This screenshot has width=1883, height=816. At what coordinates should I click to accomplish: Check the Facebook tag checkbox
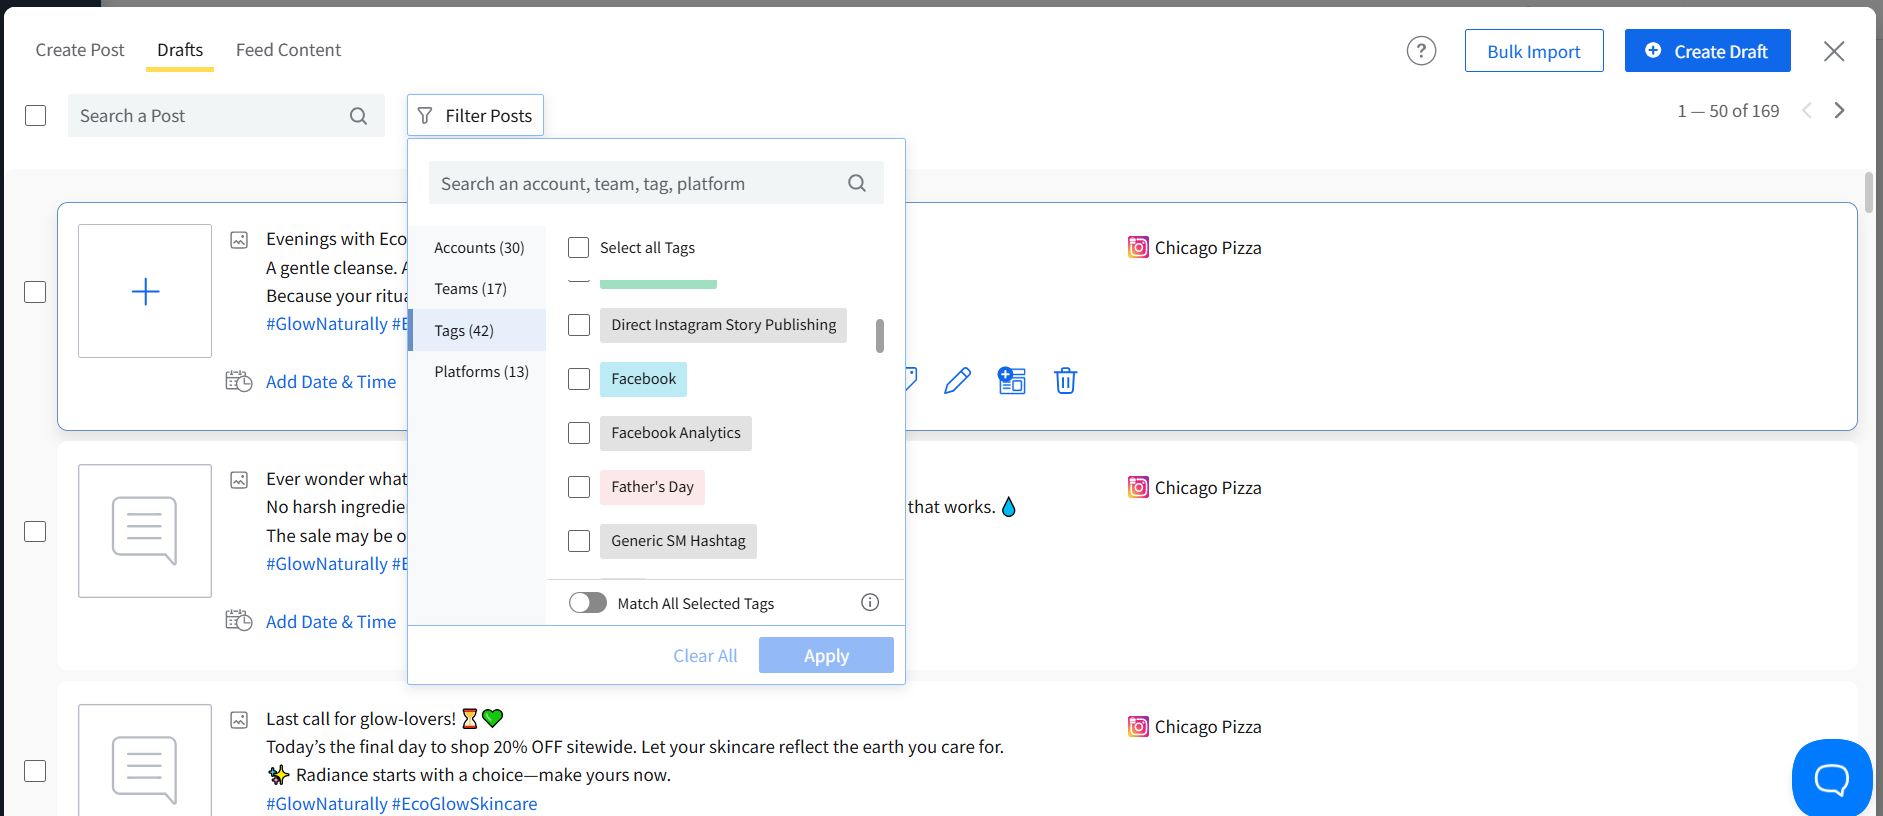(x=579, y=379)
